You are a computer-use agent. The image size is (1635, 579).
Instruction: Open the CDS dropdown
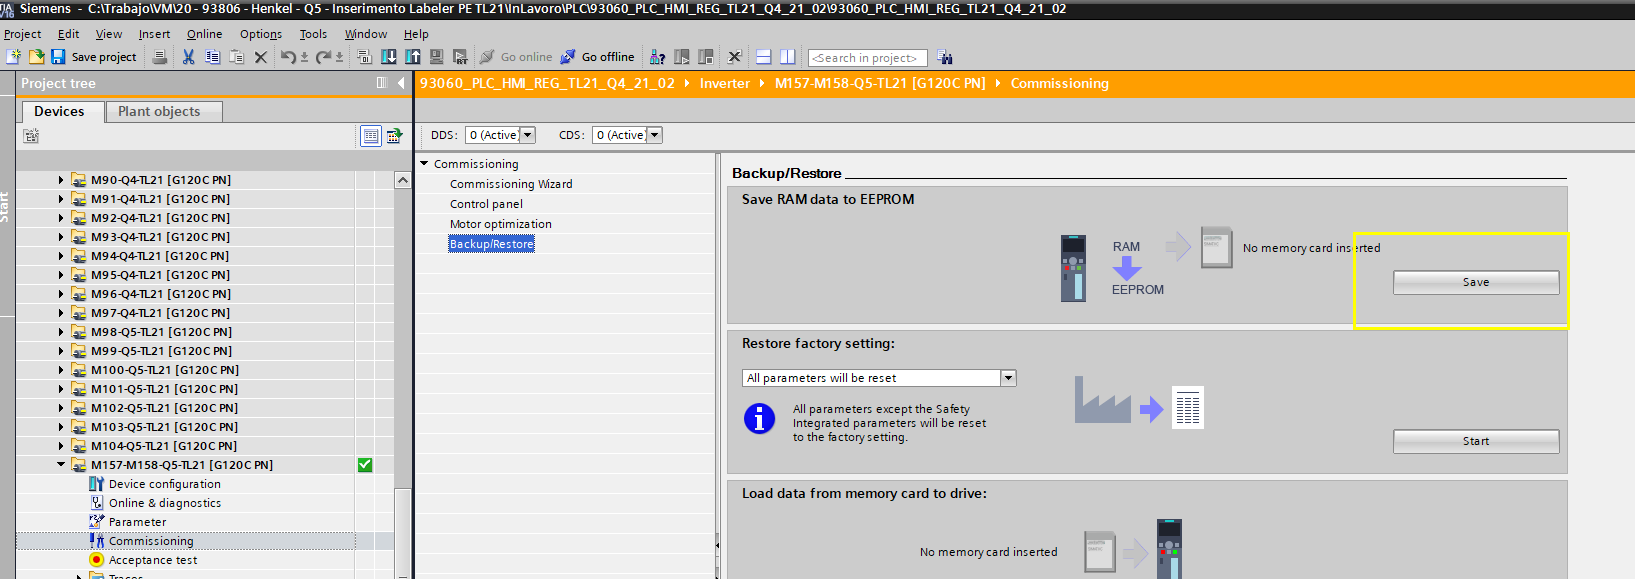[655, 135]
